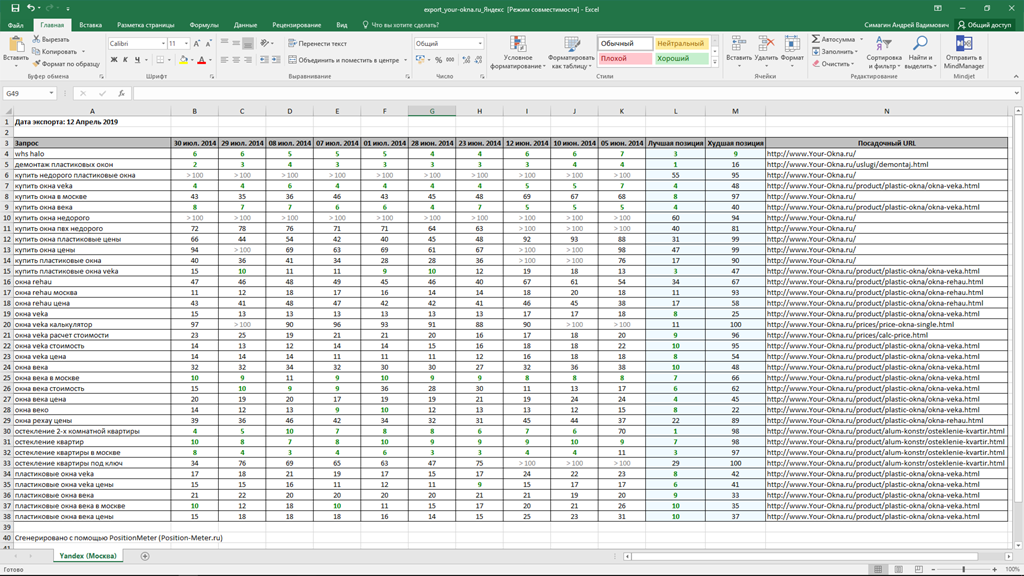Expand number format dropdown showing Общий
Screen dimensions: 1024x576
pyautogui.click(x=480, y=44)
